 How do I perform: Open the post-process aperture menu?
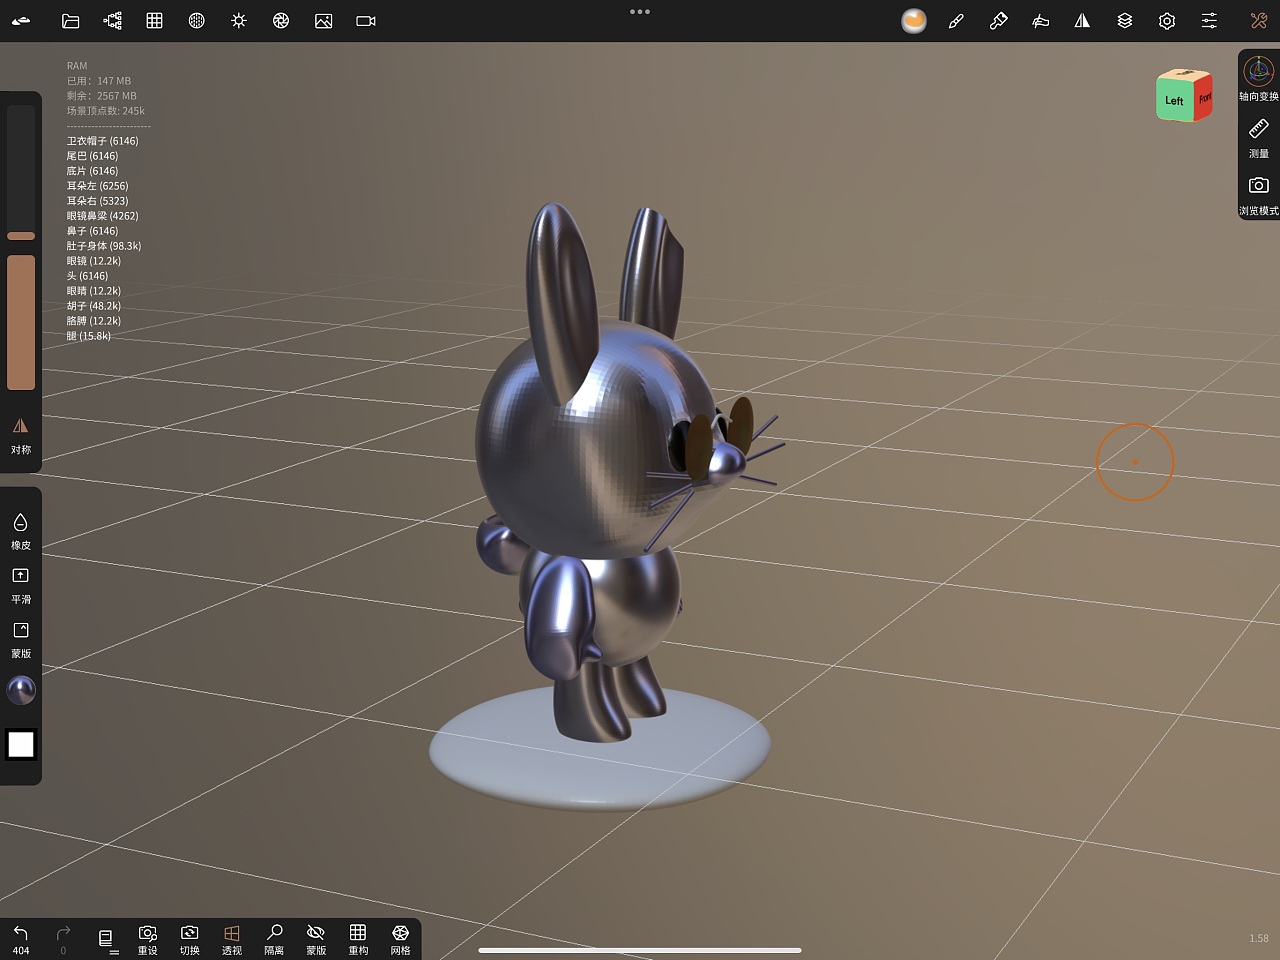click(x=281, y=21)
